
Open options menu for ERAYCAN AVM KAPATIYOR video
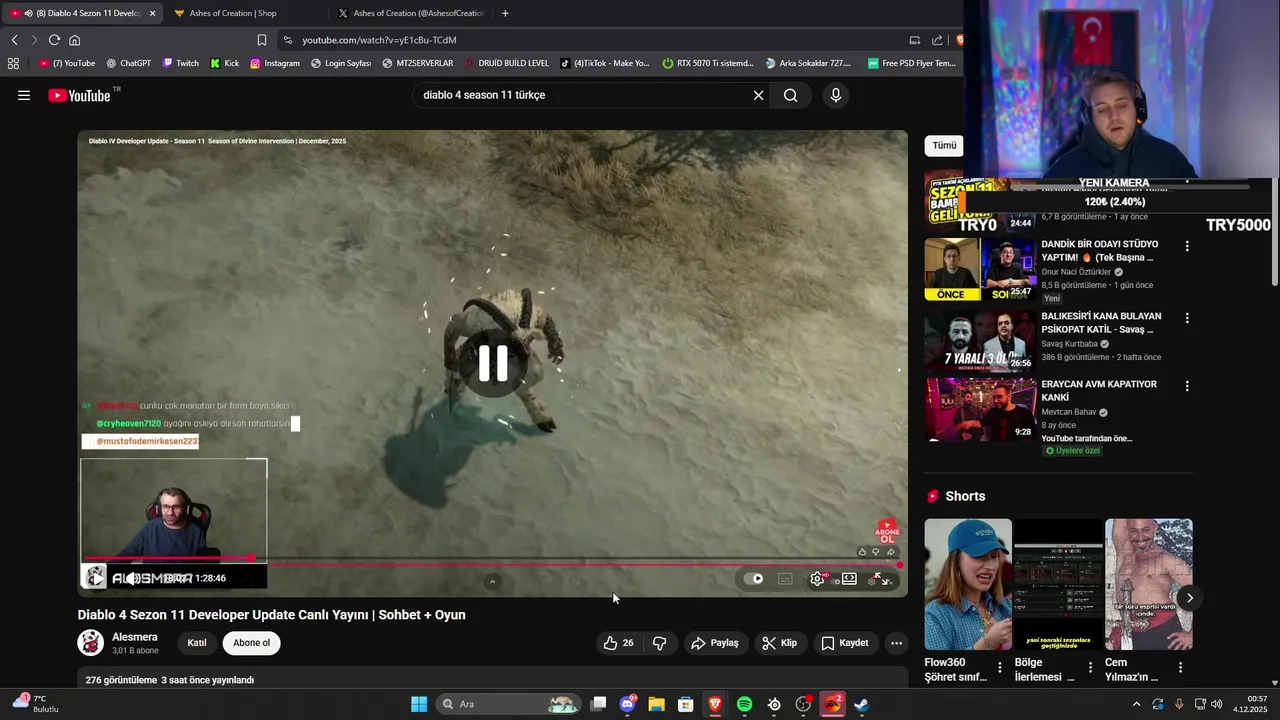pyautogui.click(x=1187, y=386)
